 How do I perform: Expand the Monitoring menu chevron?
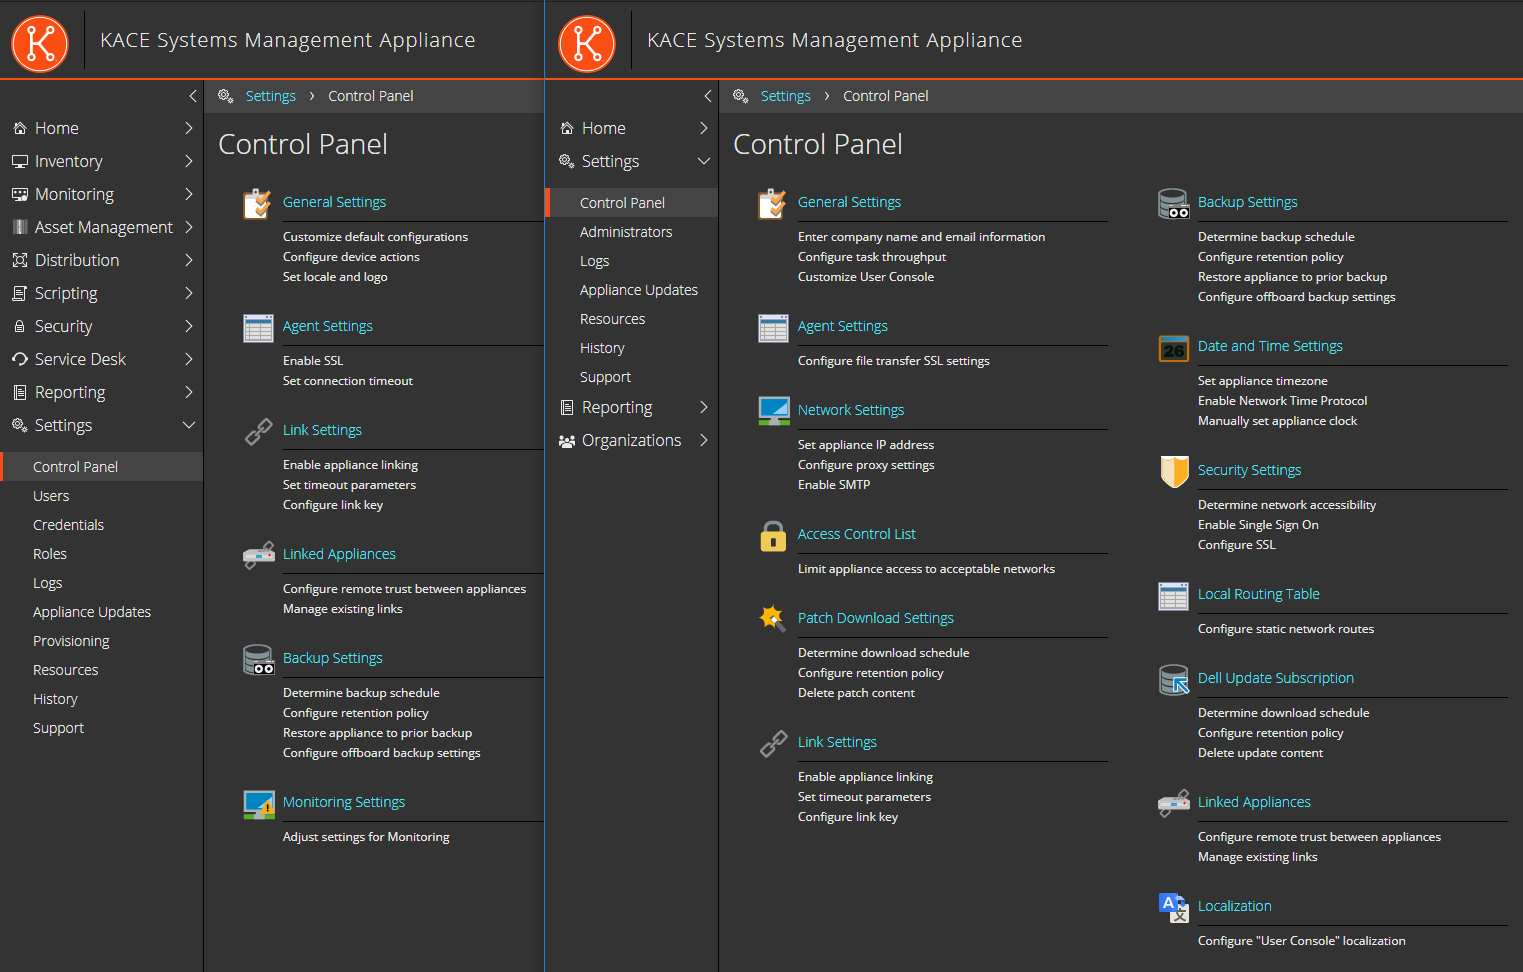click(x=189, y=194)
